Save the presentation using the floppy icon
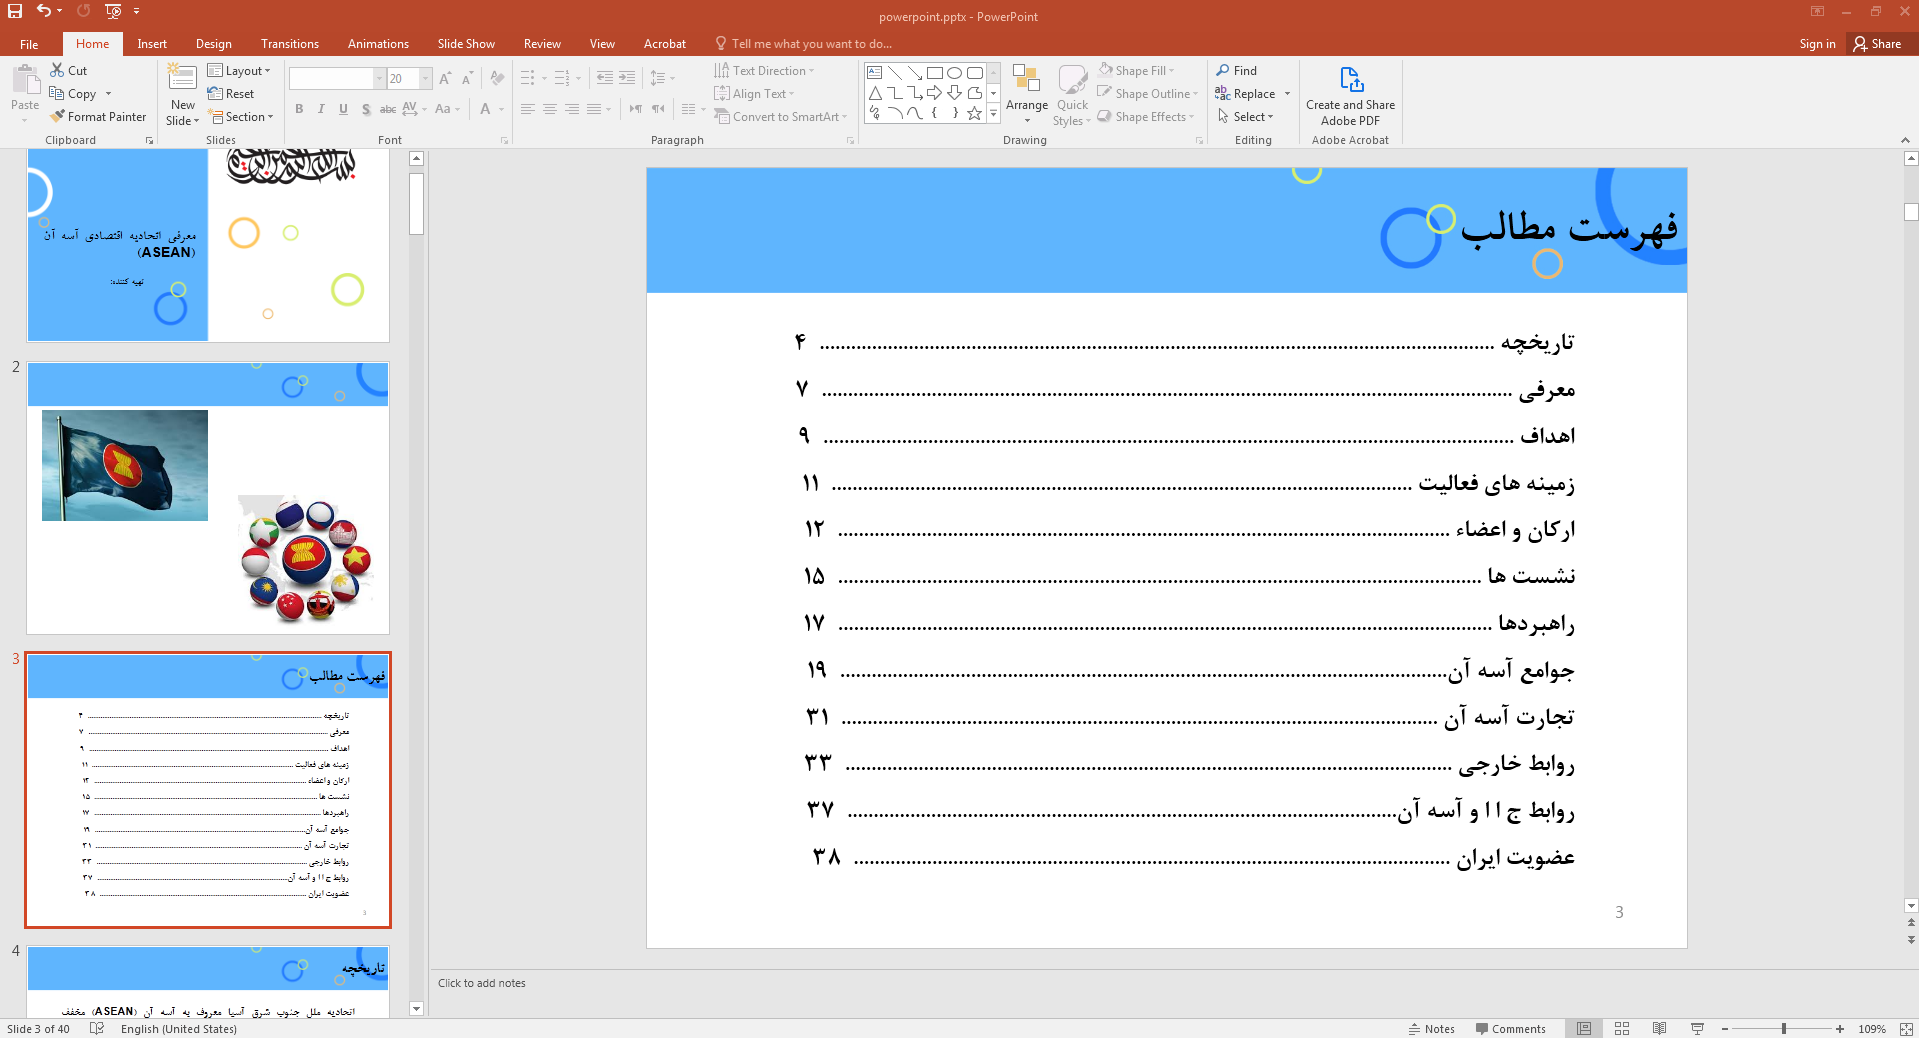1919x1038 pixels. pos(15,11)
